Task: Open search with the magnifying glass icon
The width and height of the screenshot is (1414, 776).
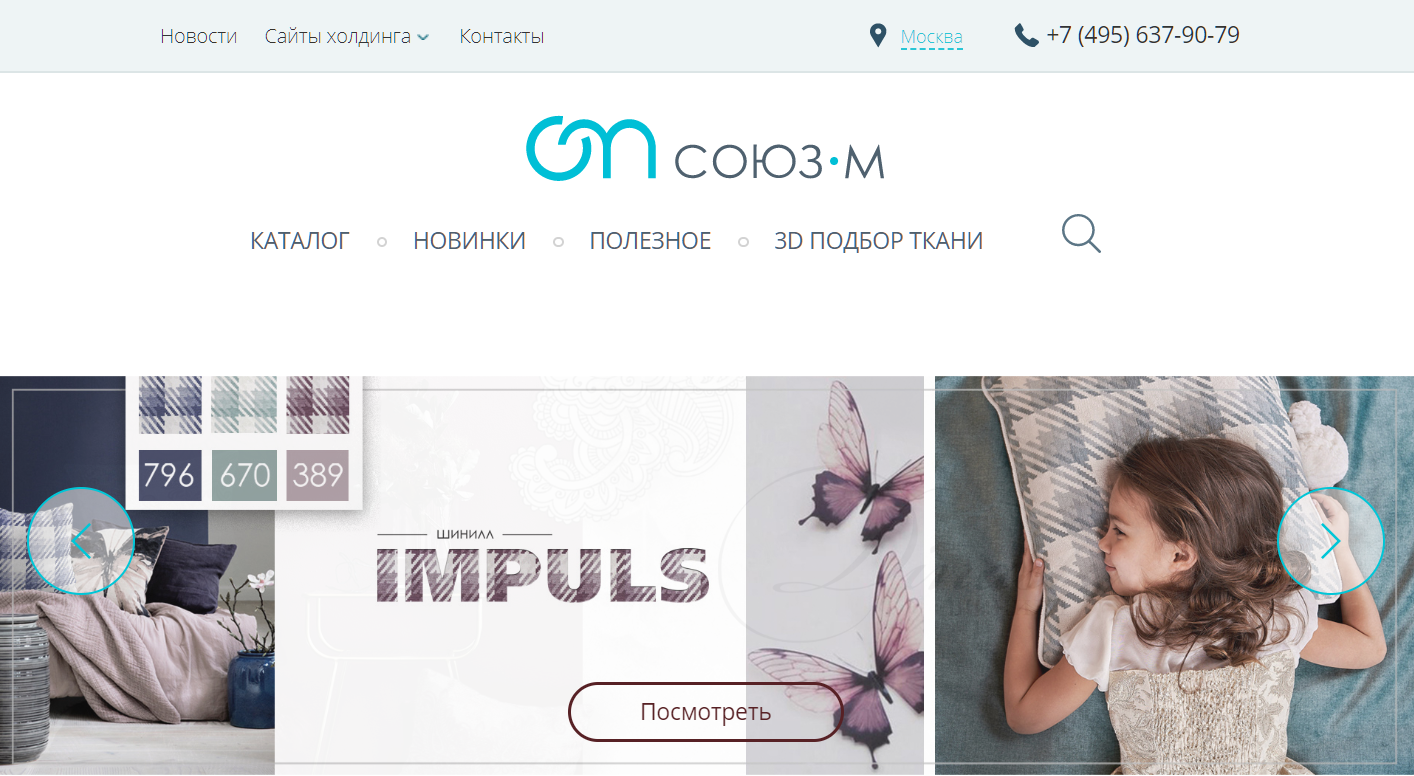Action: click(x=1081, y=234)
